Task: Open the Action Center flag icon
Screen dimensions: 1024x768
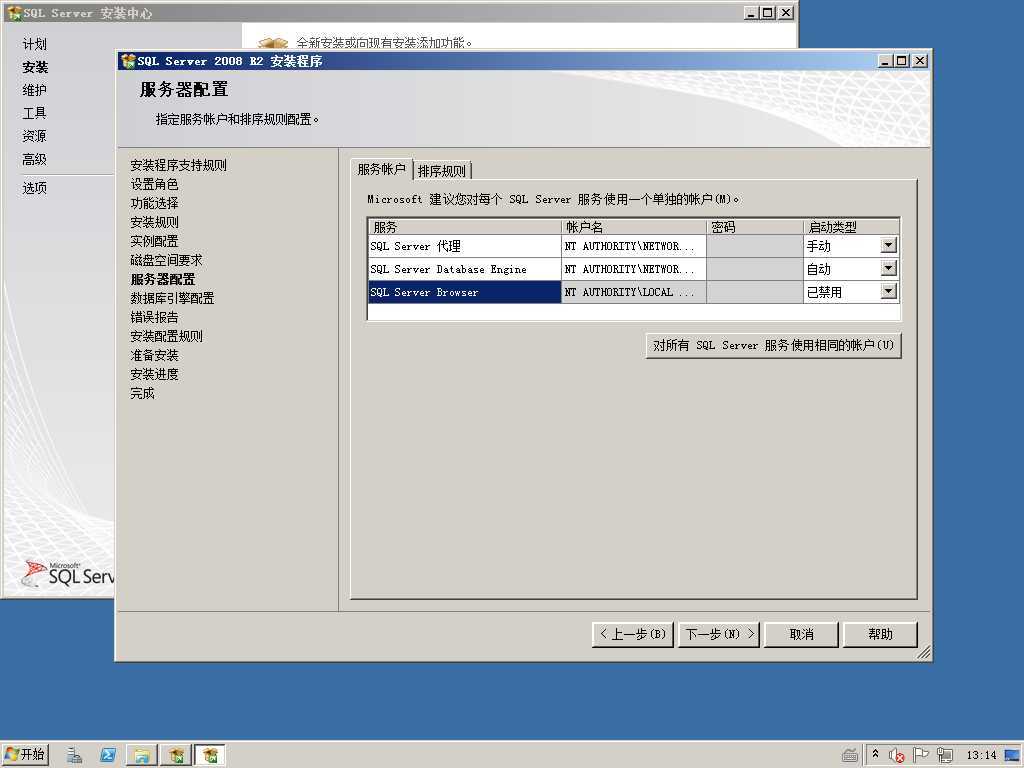Action: click(920, 755)
